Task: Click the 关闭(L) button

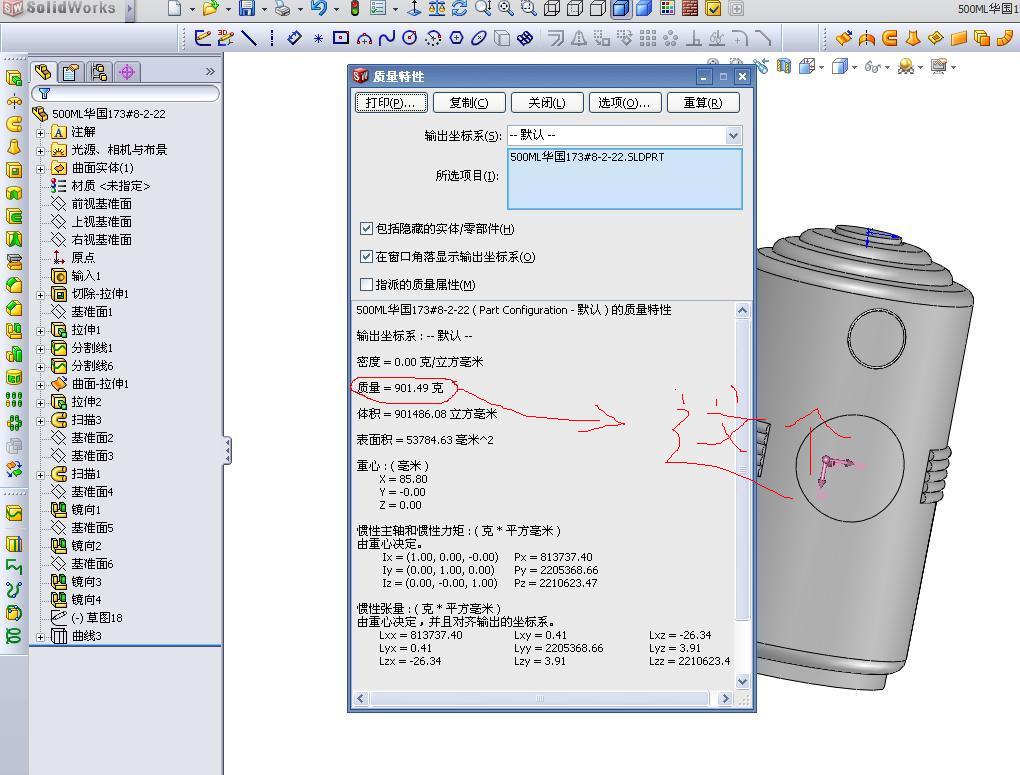Action: [x=547, y=103]
